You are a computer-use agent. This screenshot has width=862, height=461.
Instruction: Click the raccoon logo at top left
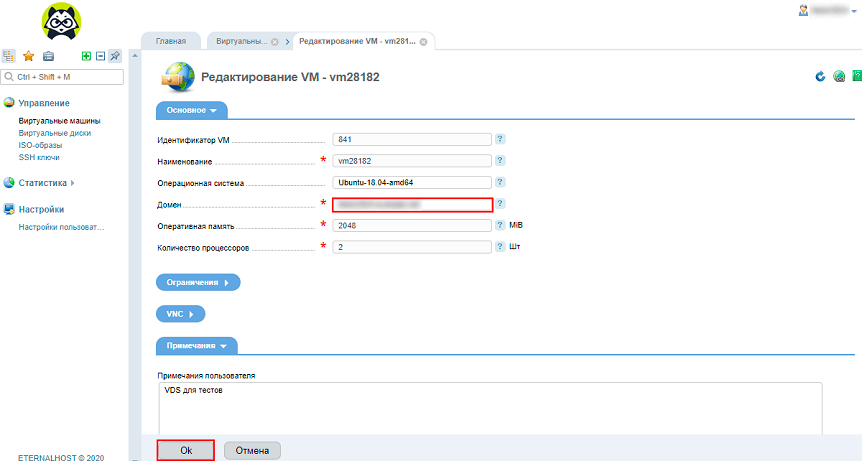[65, 21]
